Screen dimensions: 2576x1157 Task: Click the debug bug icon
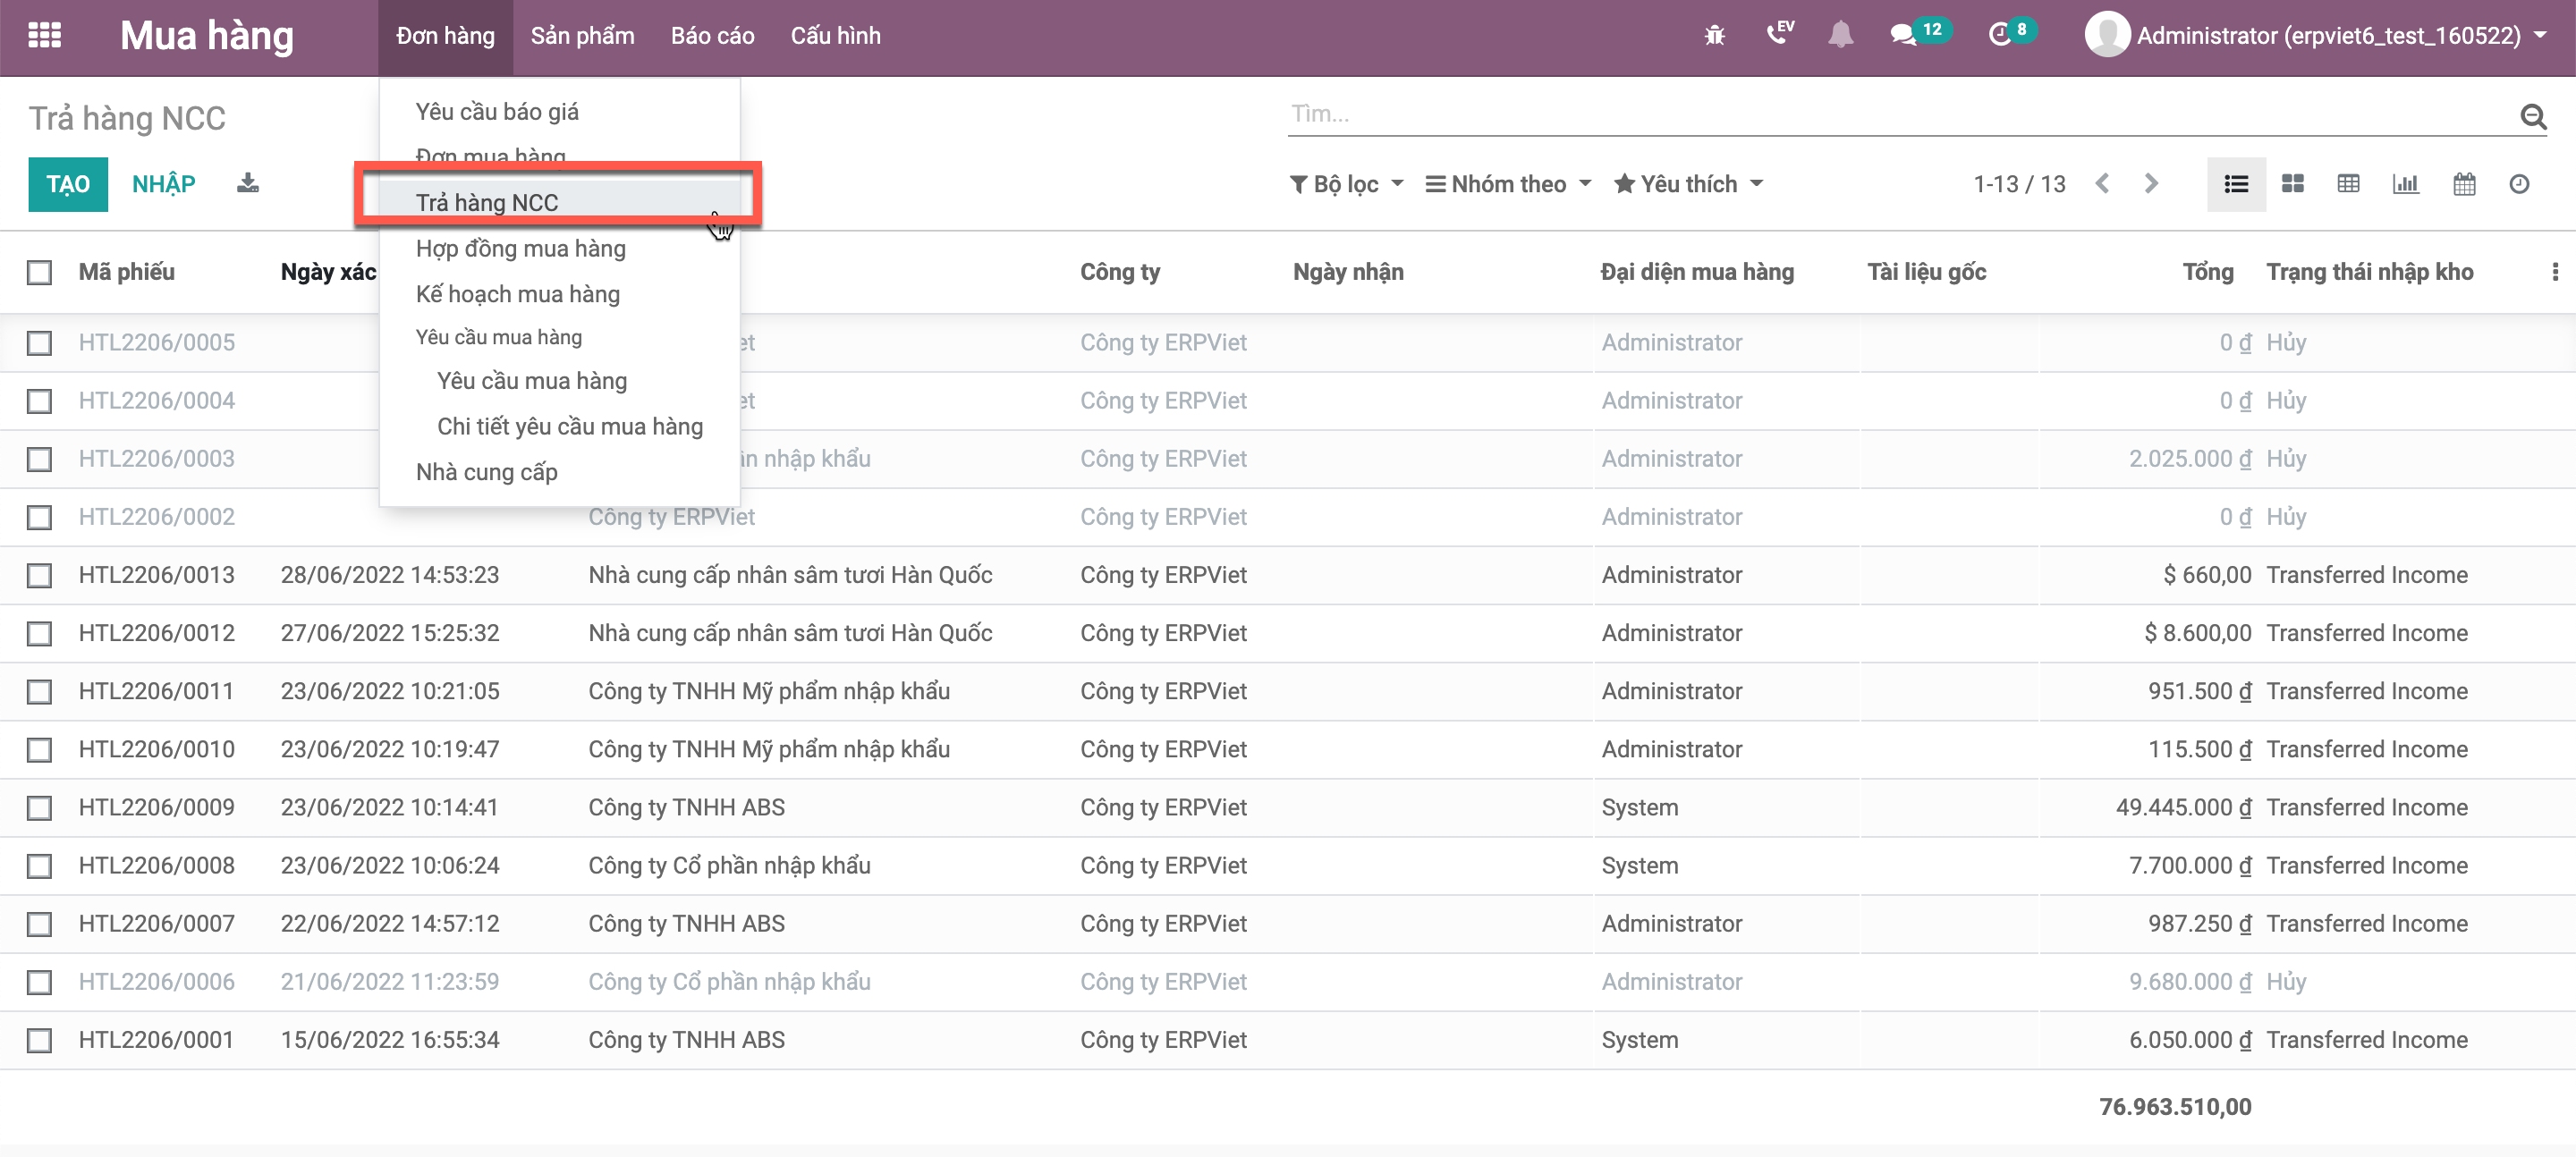click(x=1714, y=36)
